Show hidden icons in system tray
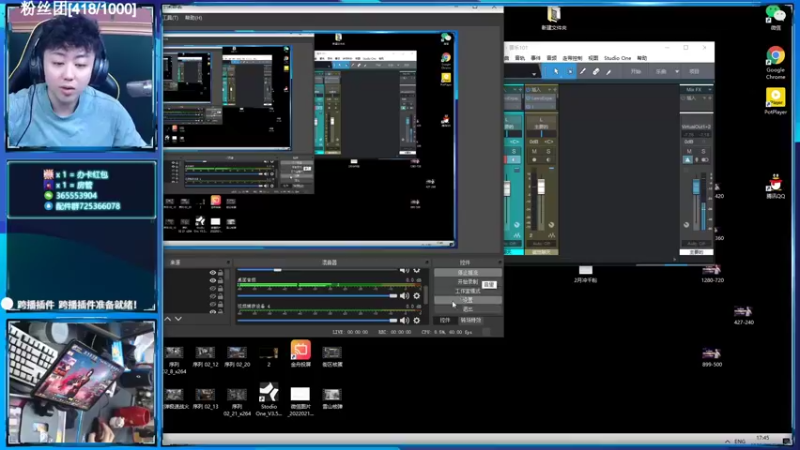Screen dimensions: 800x450 (728, 441)
